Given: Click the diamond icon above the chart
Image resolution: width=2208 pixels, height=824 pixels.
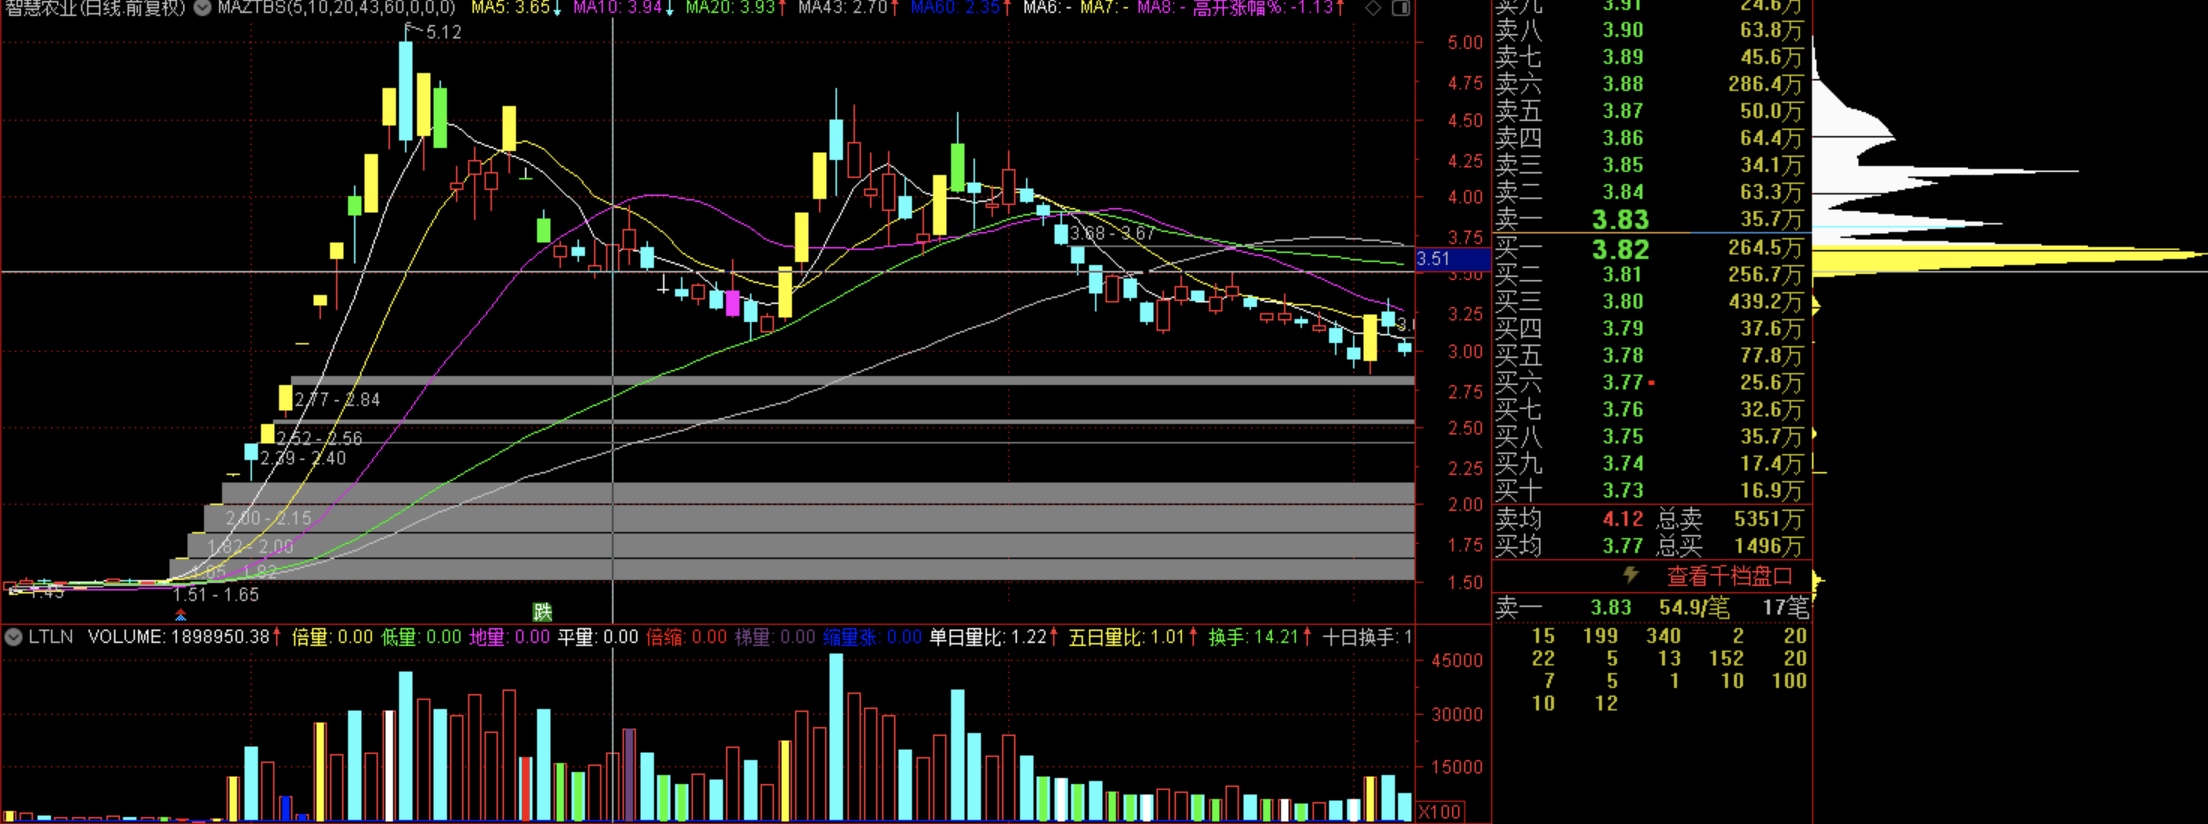Looking at the screenshot, I should coord(1373,8).
